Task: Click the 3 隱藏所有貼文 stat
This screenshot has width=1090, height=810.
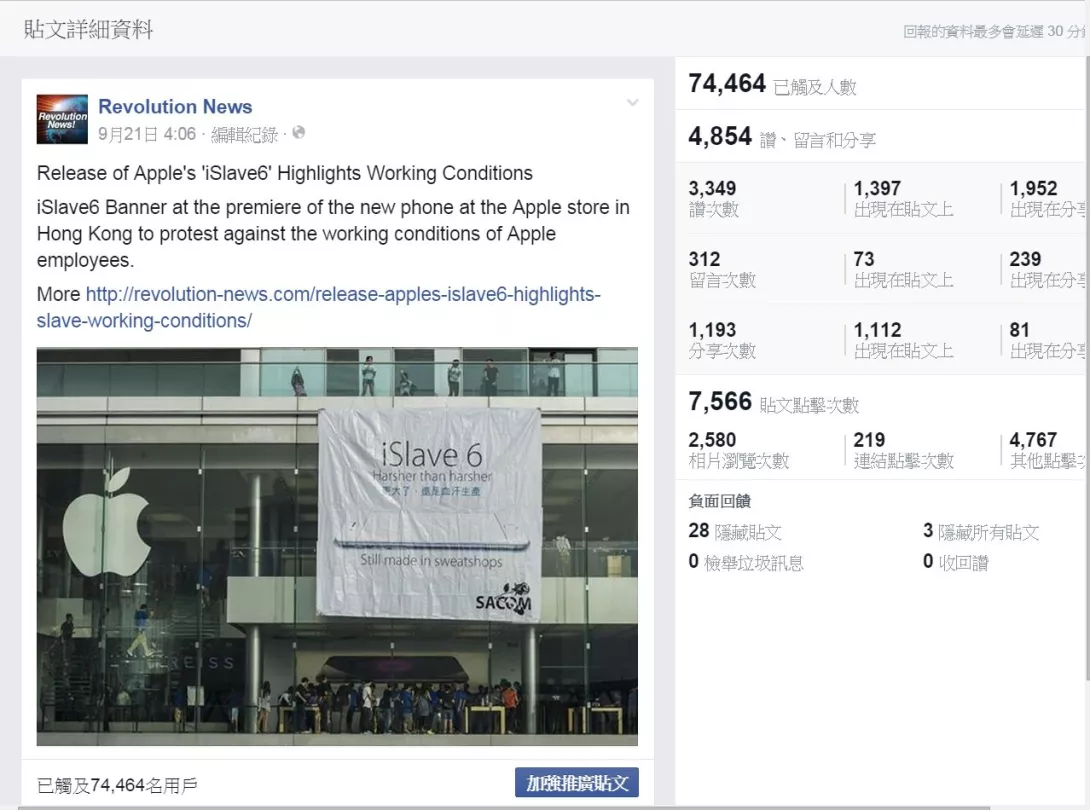Action: (981, 532)
